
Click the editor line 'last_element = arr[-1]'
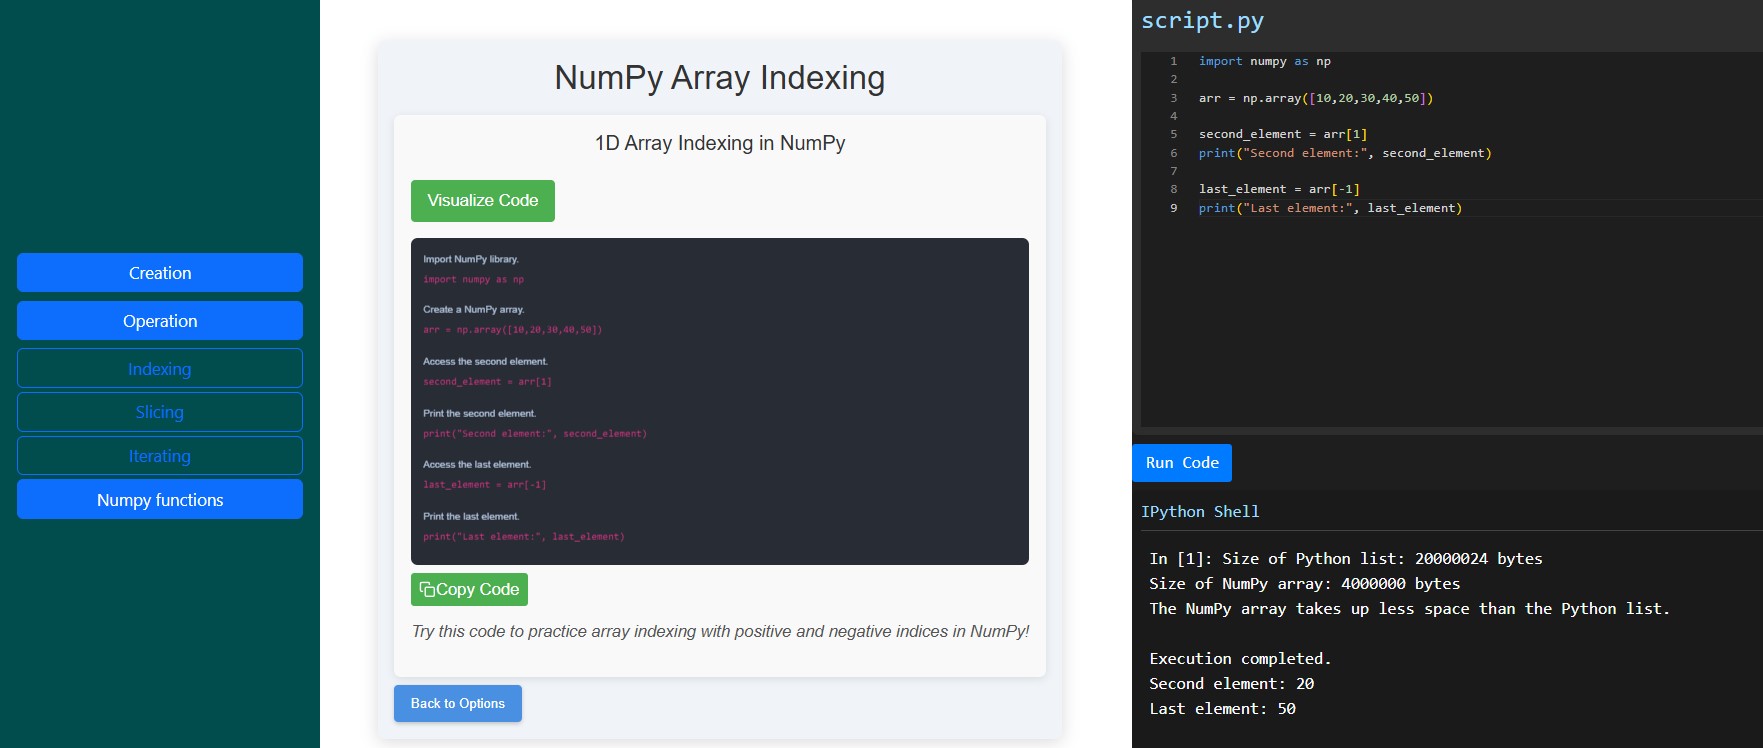pyautogui.click(x=1279, y=189)
